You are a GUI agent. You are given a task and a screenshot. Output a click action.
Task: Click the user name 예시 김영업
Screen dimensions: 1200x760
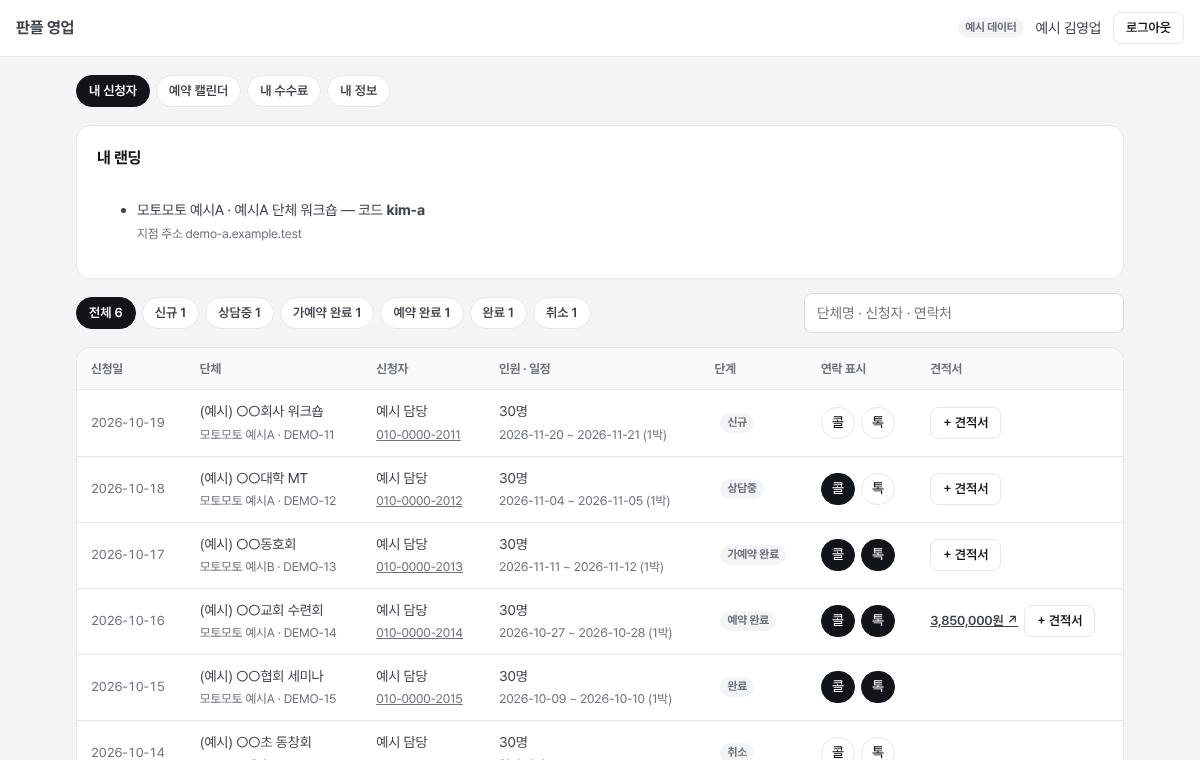pyautogui.click(x=1068, y=28)
